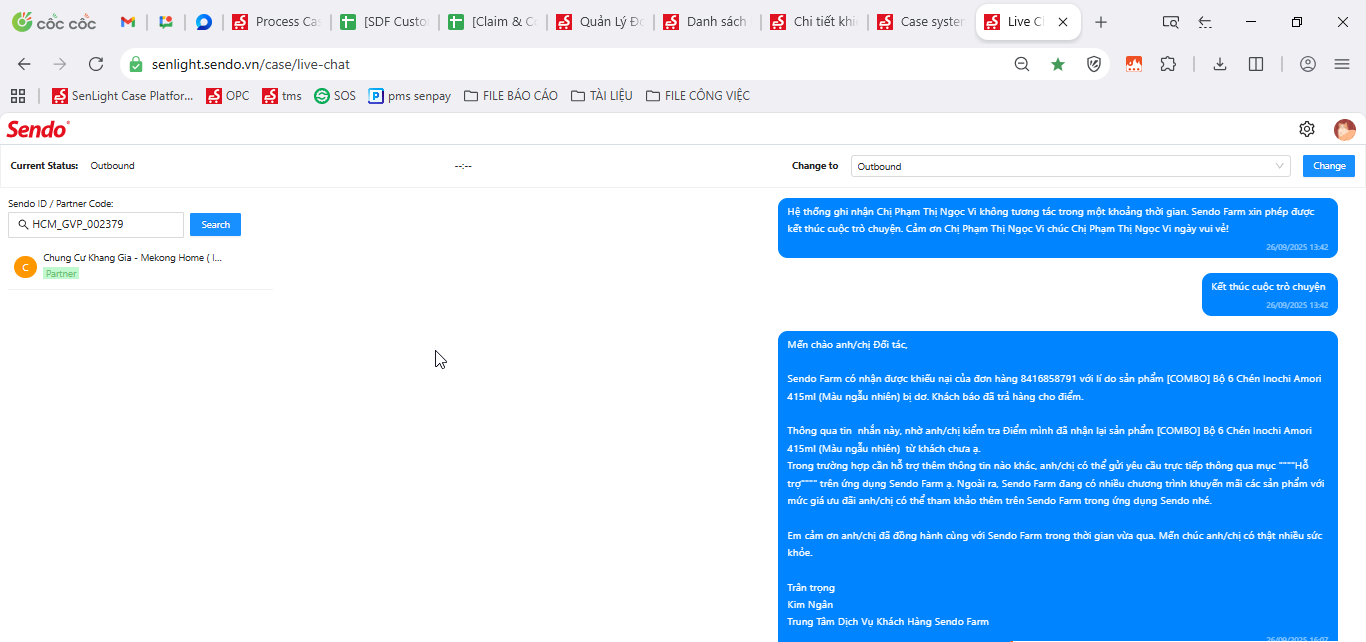Click the blue Change button

click(x=1329, y=166)
